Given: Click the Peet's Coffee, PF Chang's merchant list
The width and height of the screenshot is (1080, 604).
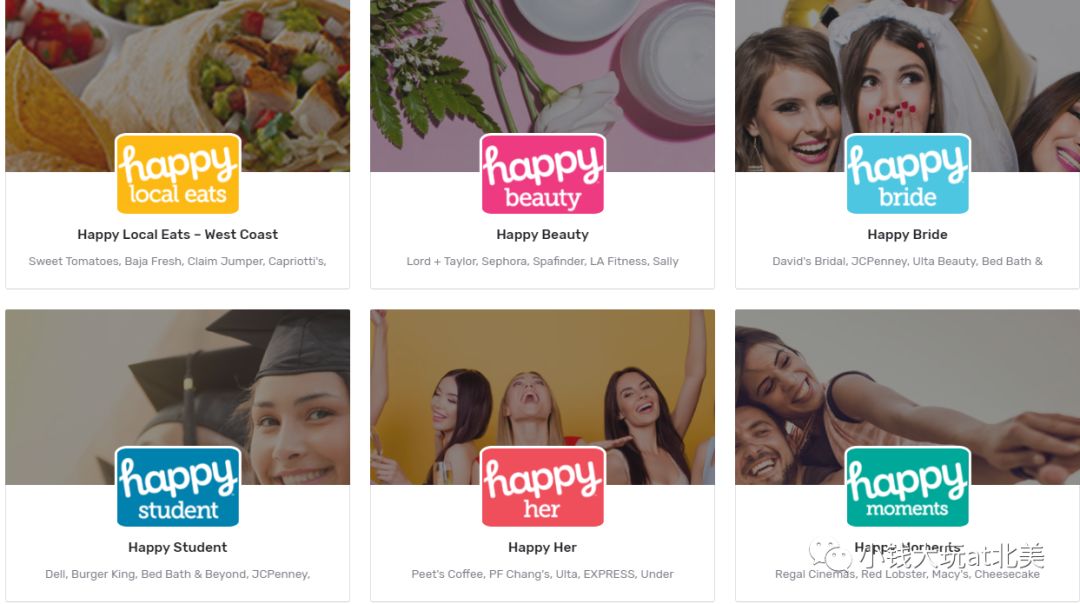Looking at the screenshot, I should coord(543,574).
